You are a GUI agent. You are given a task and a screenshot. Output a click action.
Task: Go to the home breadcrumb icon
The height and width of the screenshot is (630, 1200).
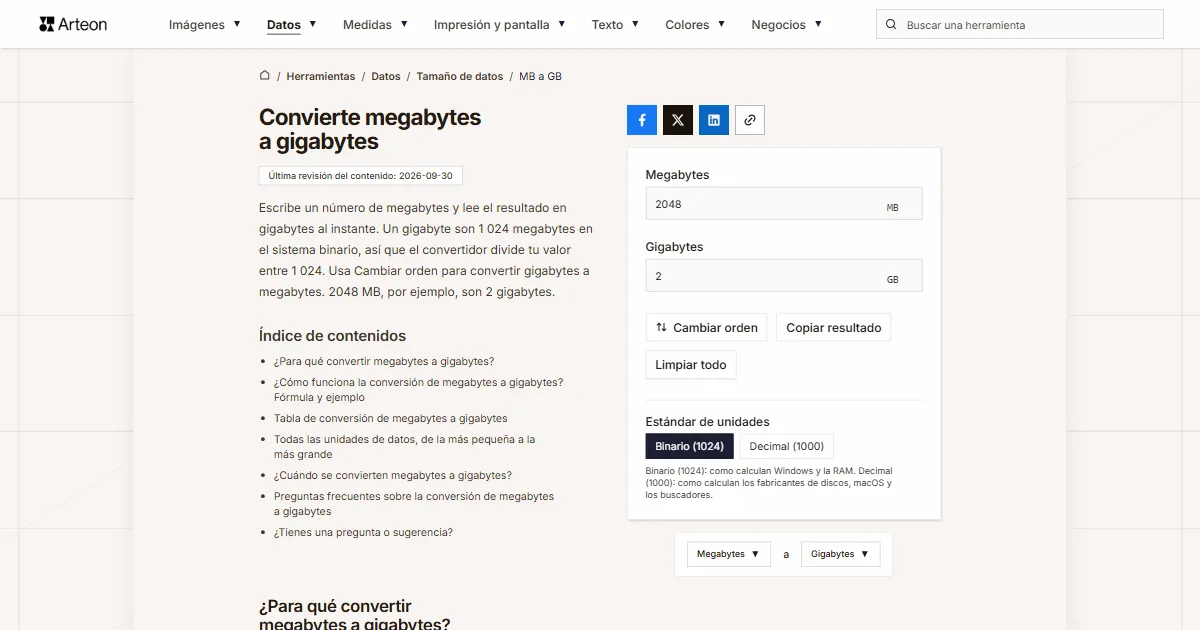(265, 76)
